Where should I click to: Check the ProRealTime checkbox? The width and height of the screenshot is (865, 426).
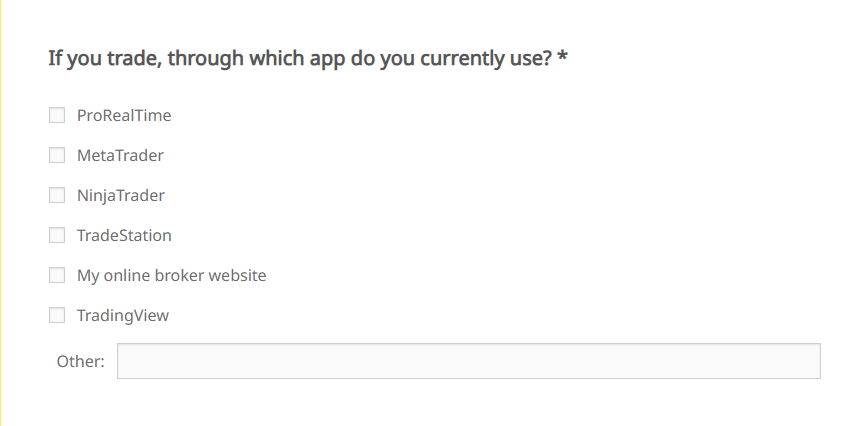[57, 116]
